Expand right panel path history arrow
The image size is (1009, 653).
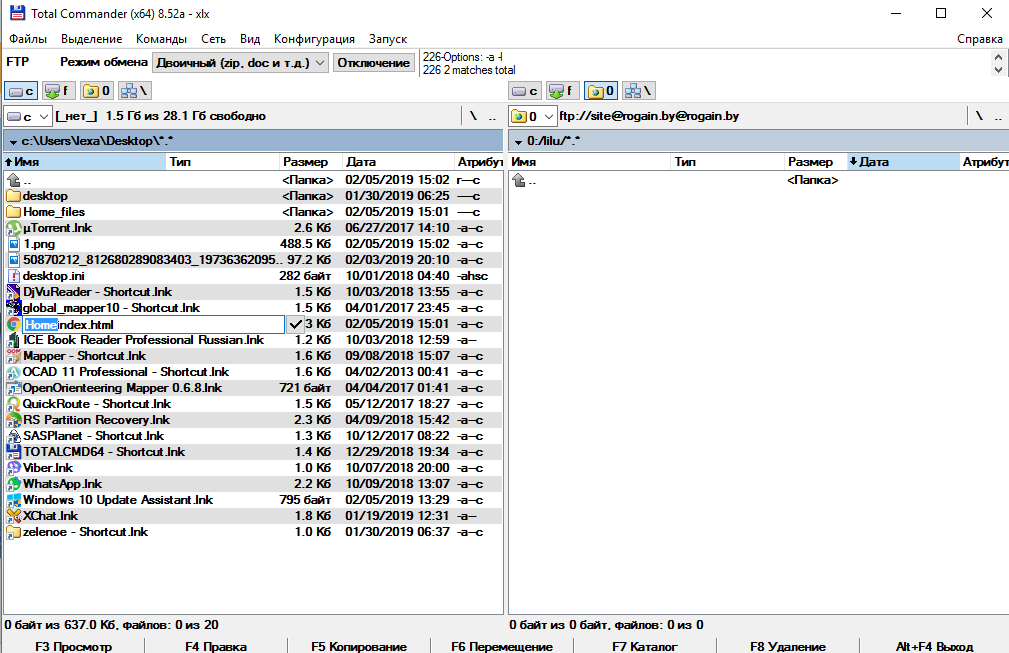518,142
